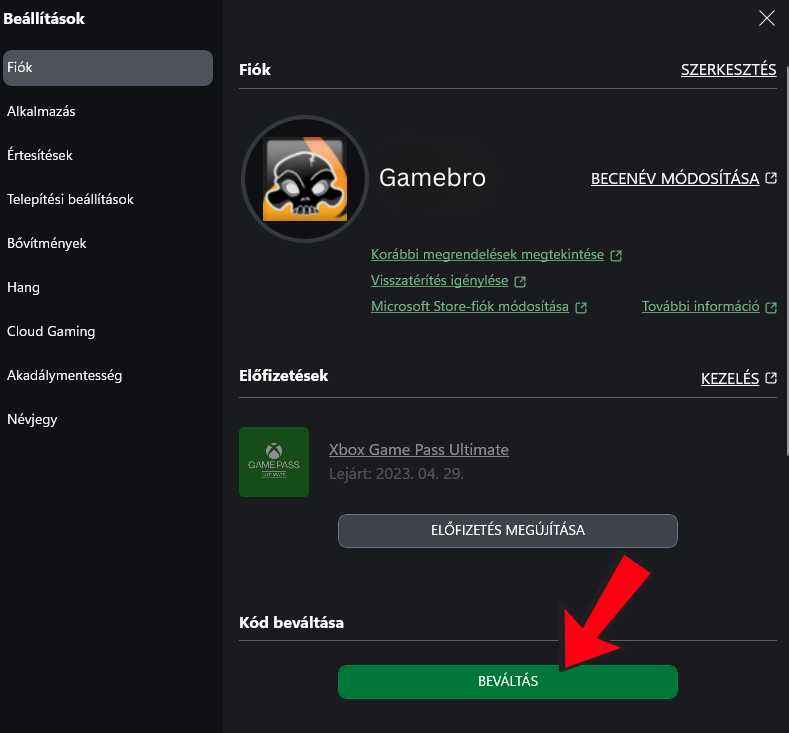Screen dimensions: 789x733
Task: Click the green BEVÁLTÁS button
Action: click(508, 682)
